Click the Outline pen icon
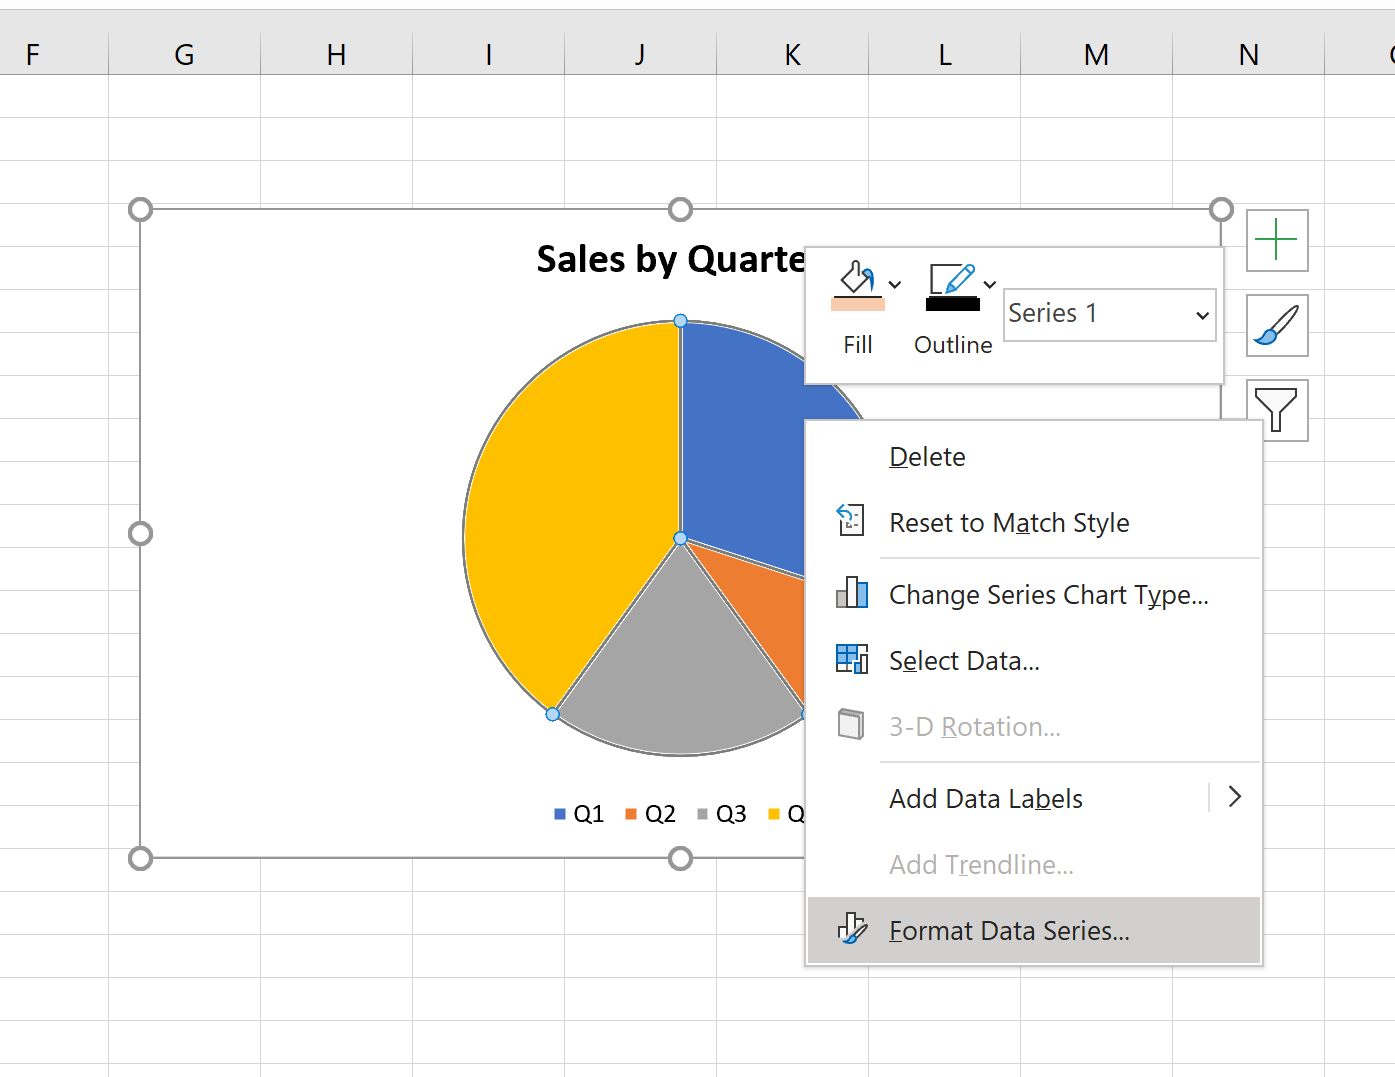This screenshot has width=1395, height=1077. 952,284
